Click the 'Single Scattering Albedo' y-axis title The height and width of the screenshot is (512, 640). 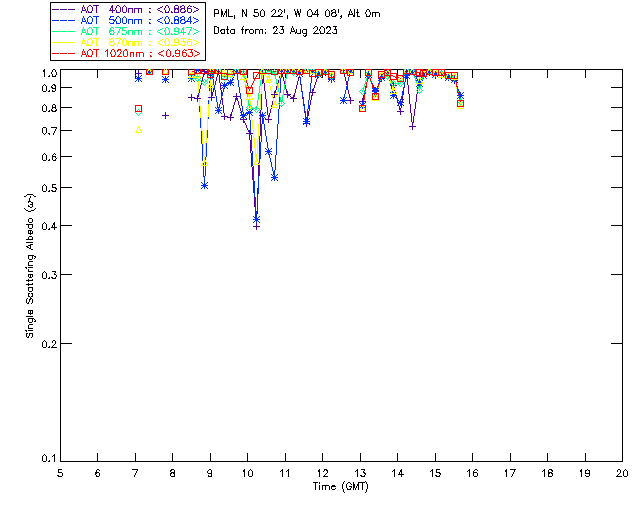[31, 265]
